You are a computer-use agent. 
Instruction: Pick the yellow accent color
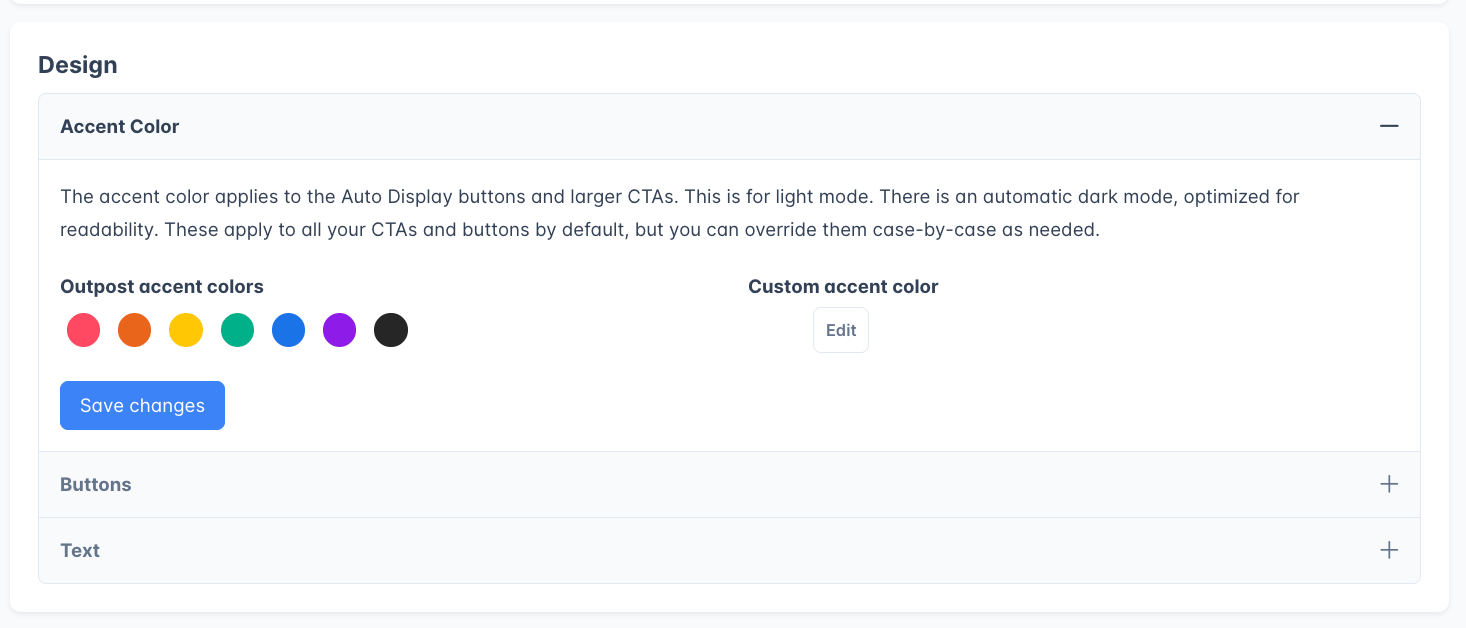tap(186, 330)
